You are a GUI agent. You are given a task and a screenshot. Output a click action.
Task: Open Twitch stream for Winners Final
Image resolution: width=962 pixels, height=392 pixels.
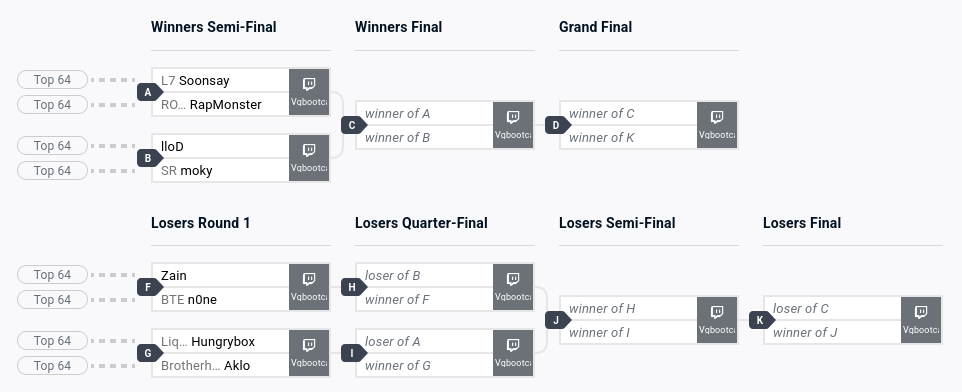pyautogui.click(x=514, y=125)
